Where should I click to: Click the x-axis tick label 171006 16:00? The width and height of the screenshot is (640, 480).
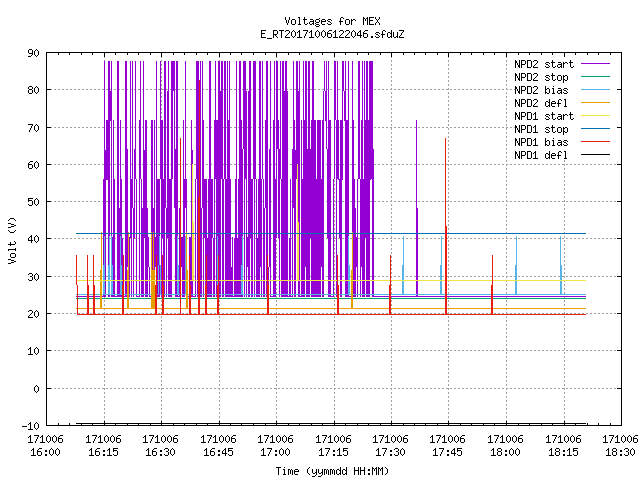click(x=45, y=446)
